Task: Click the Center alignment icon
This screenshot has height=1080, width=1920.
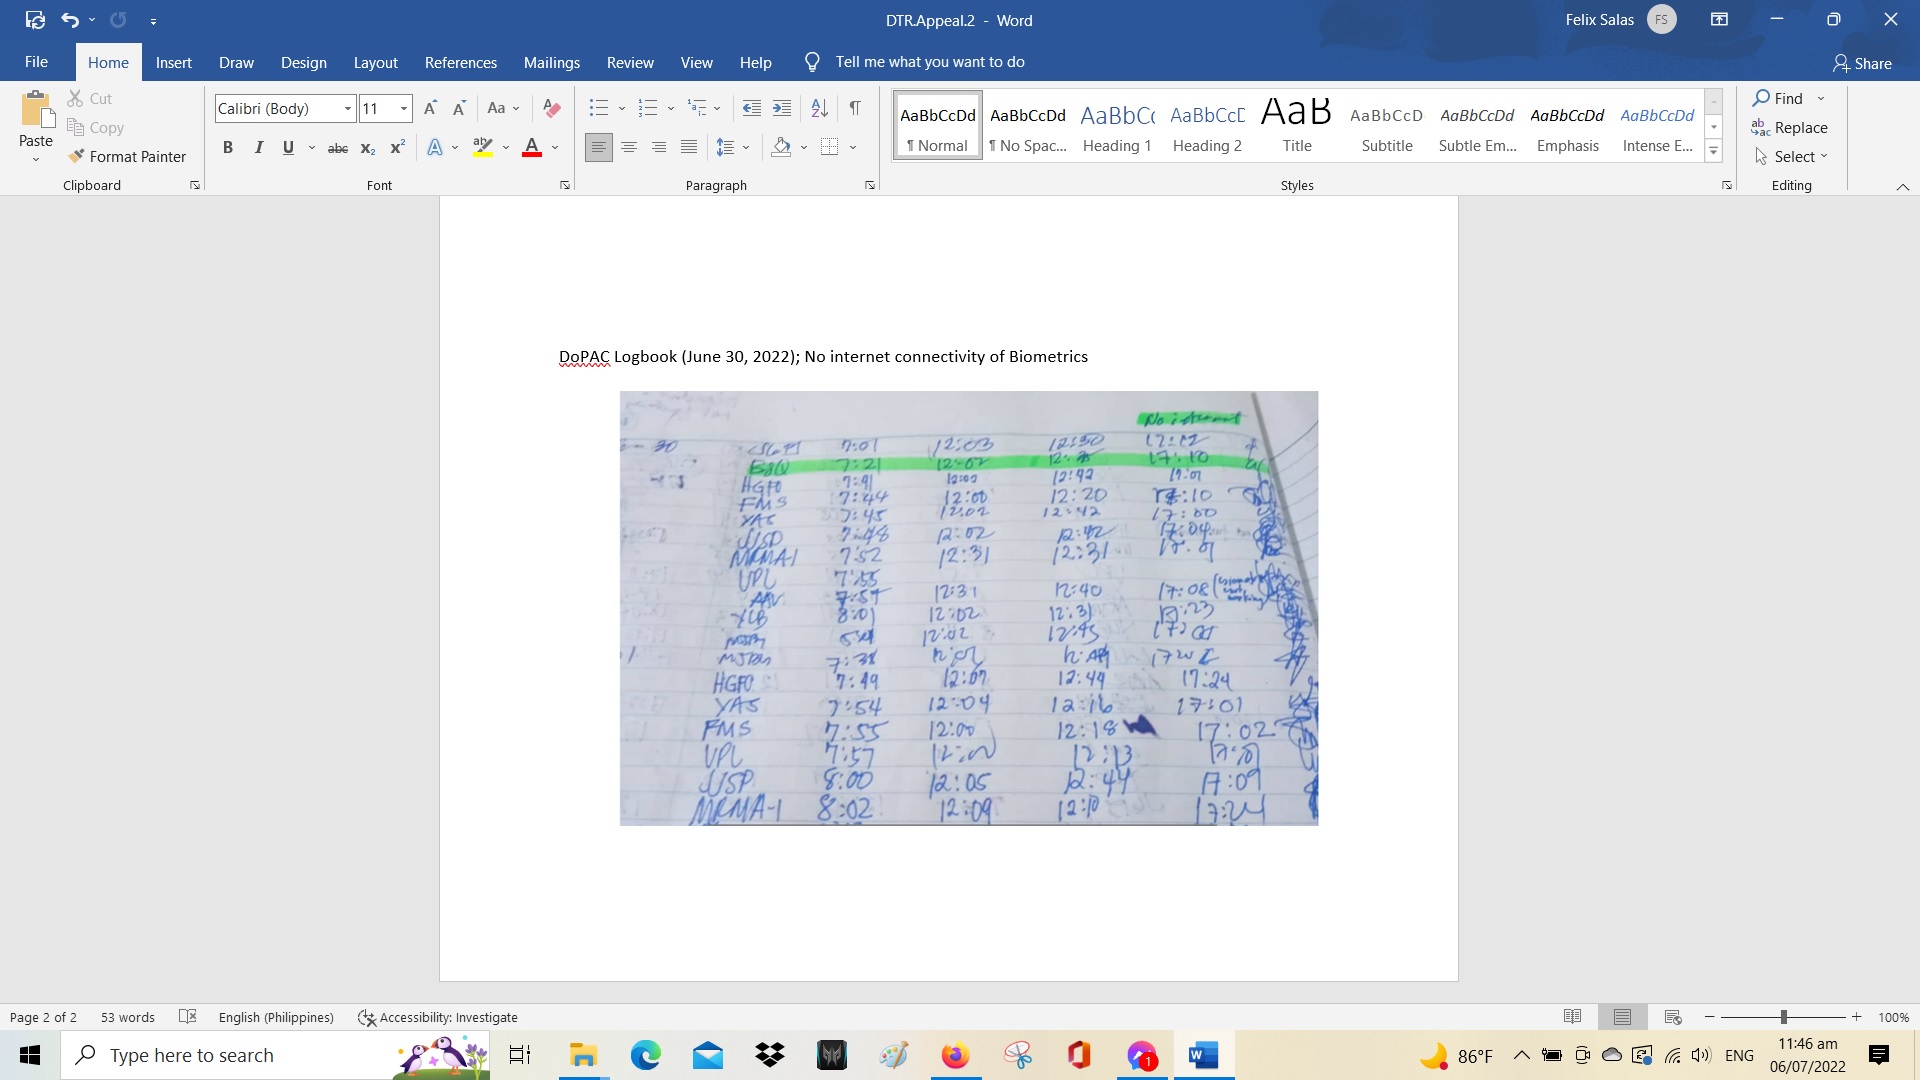Action: (629, 147)
